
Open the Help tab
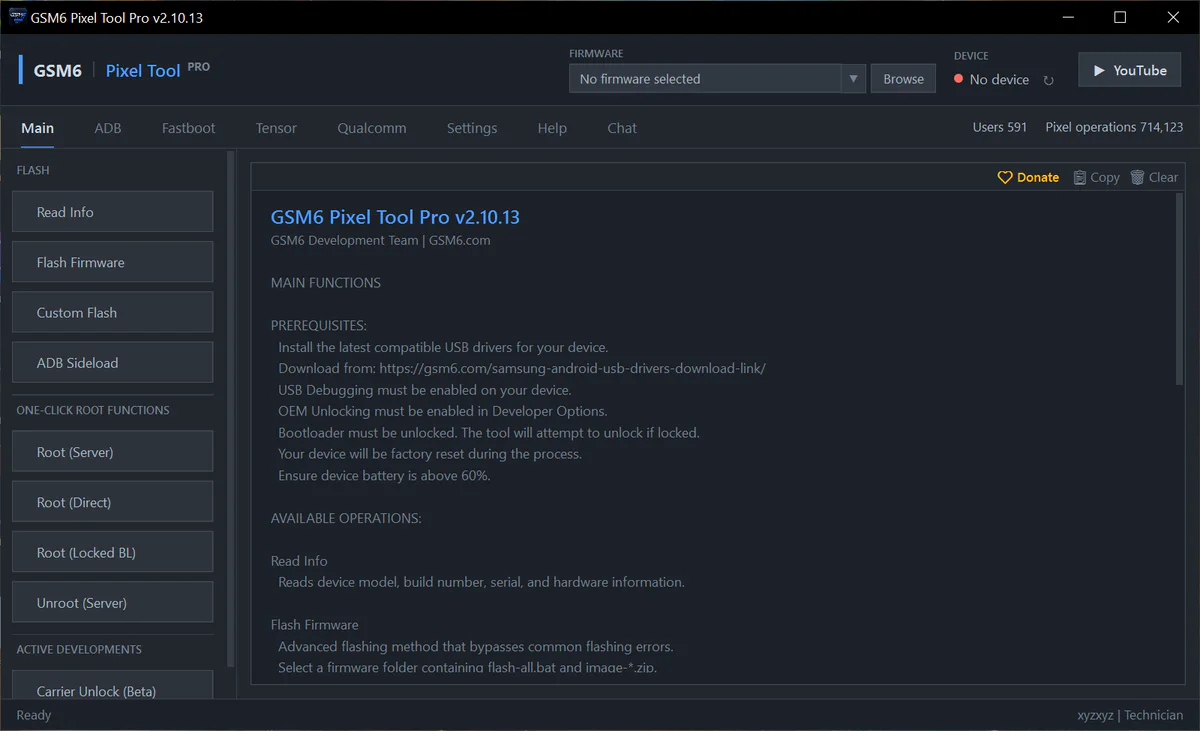pos(552,128)
